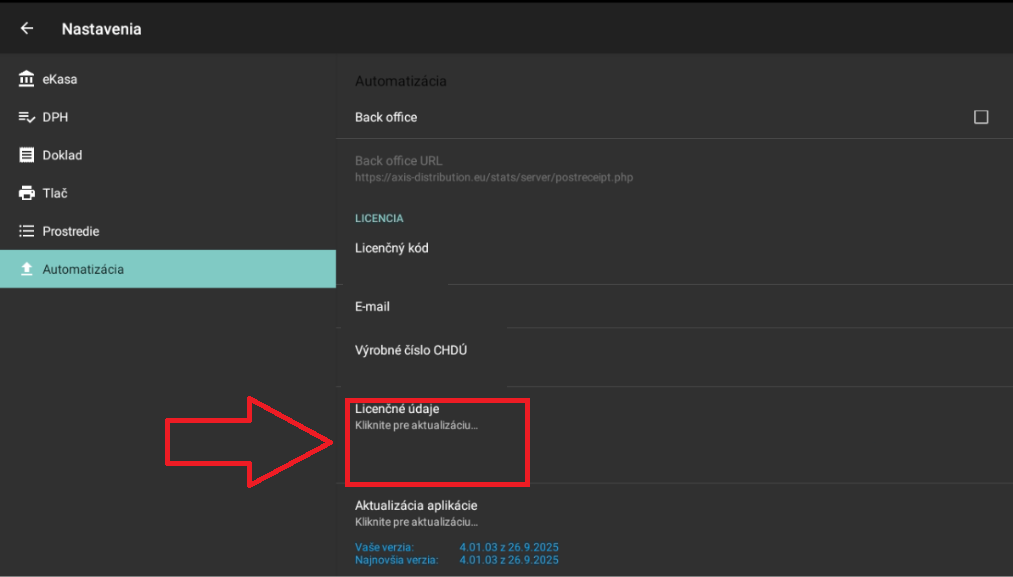Image resolution: width=1013 pixels, height=577 pixels.
Task: Go to Doklad settings text label
Action: click(62, 155)
